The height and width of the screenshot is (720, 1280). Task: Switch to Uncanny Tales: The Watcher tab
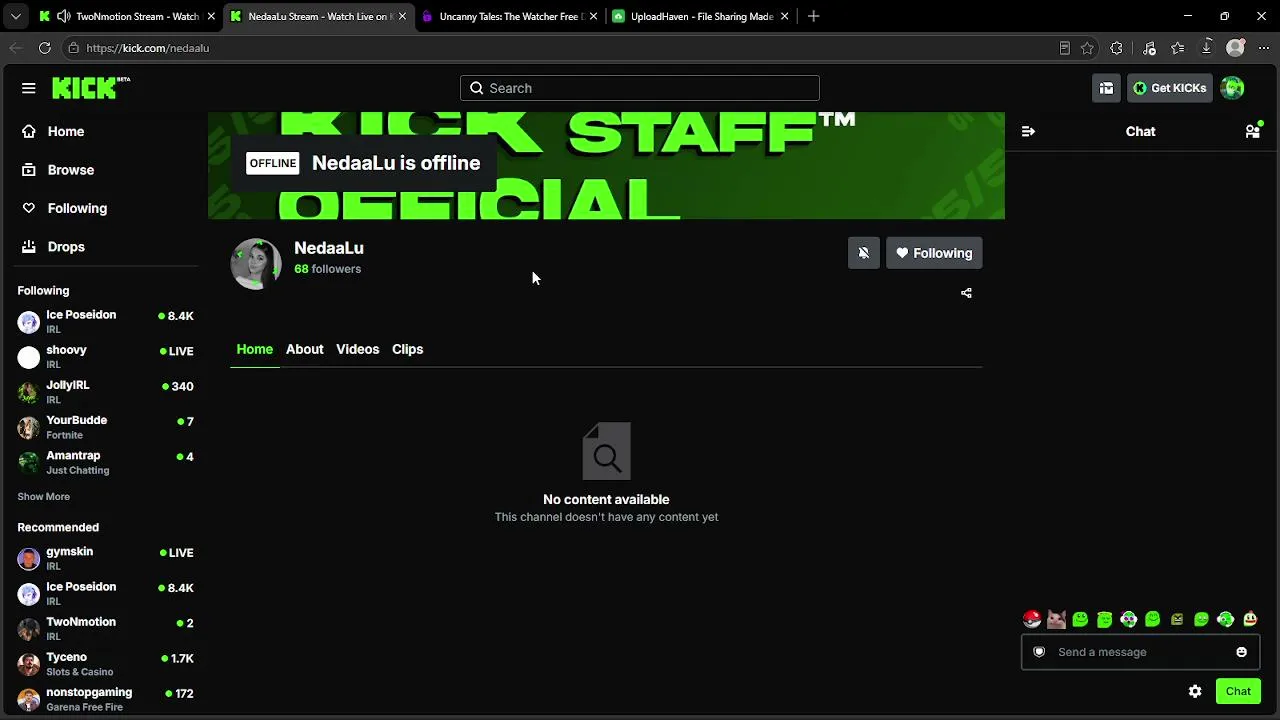(508, 16)
